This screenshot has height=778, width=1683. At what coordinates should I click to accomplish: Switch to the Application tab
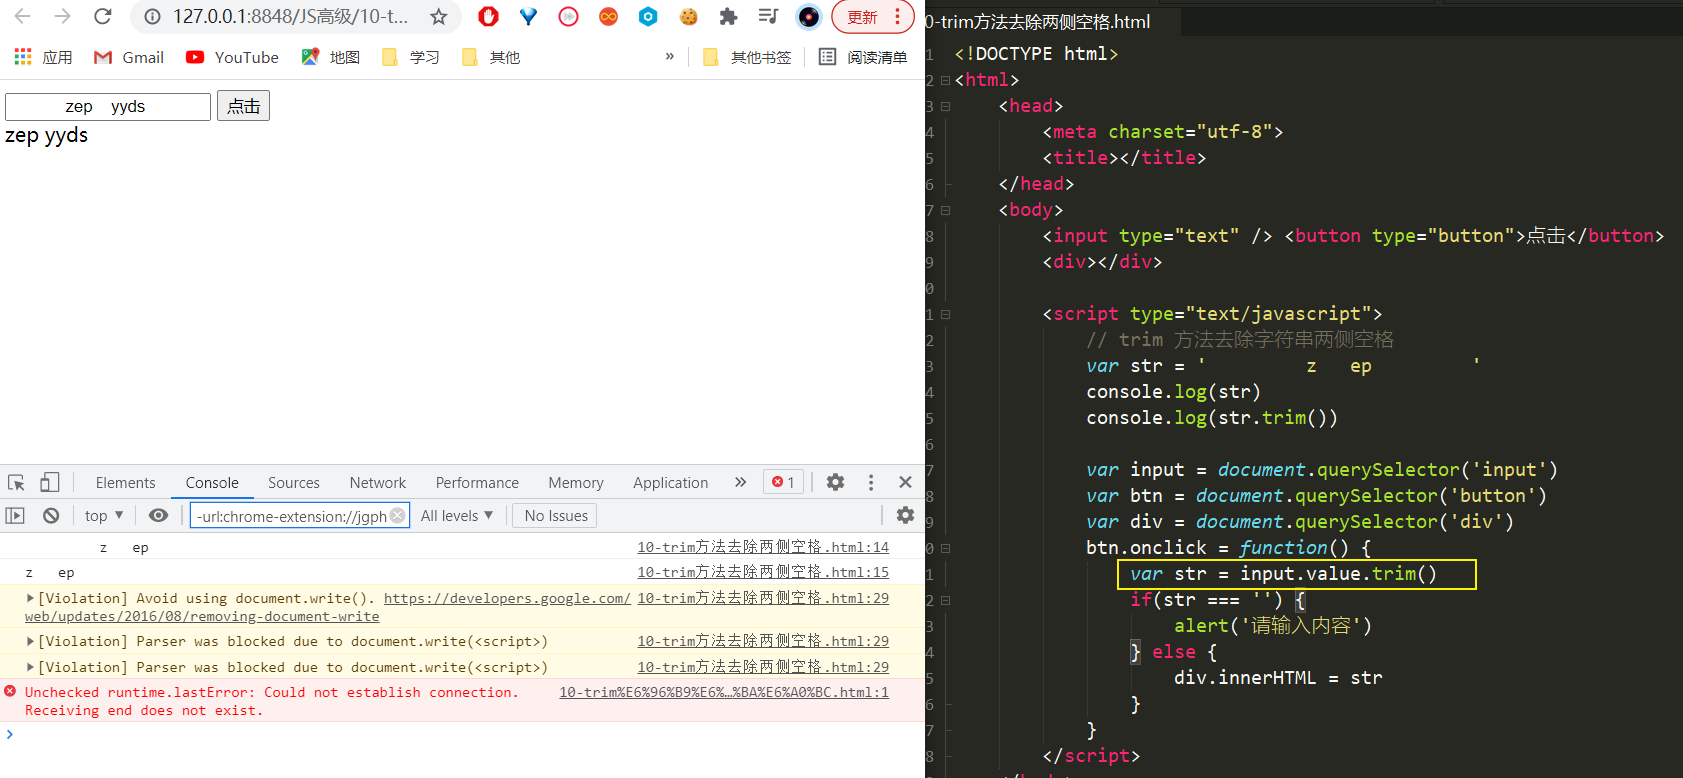pyautogui.click(x=670, y=483)
